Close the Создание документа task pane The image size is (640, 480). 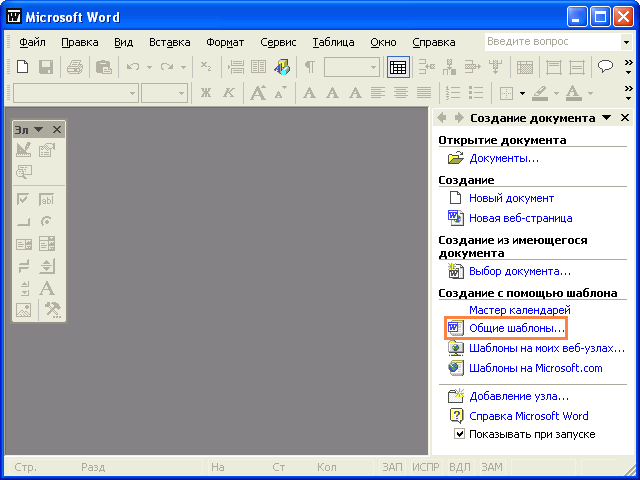click(624, 118)
